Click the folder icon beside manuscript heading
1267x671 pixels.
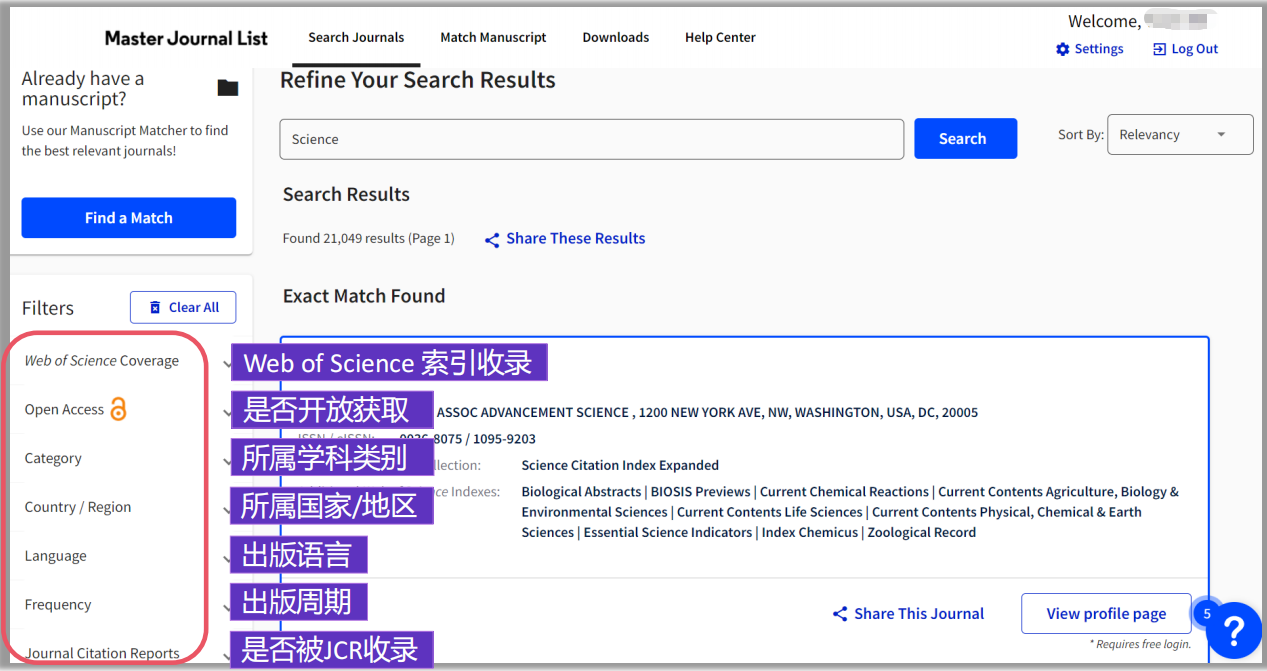point(228,88)
